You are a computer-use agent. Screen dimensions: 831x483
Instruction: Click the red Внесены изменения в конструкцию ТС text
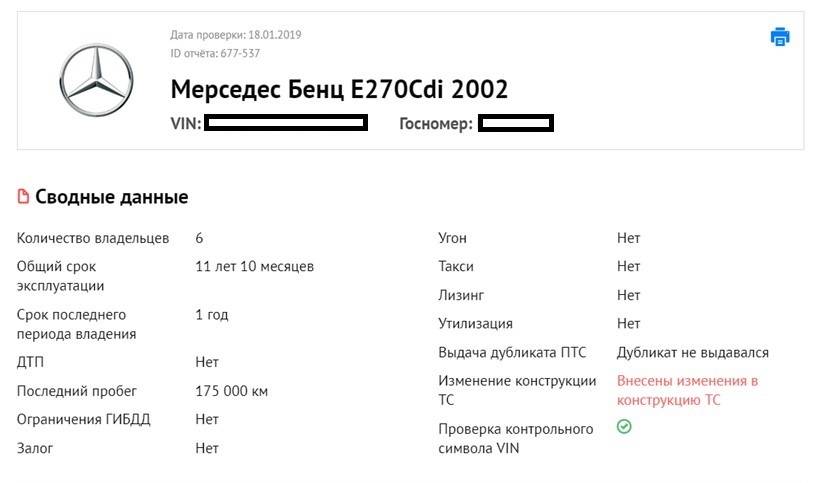687,390
